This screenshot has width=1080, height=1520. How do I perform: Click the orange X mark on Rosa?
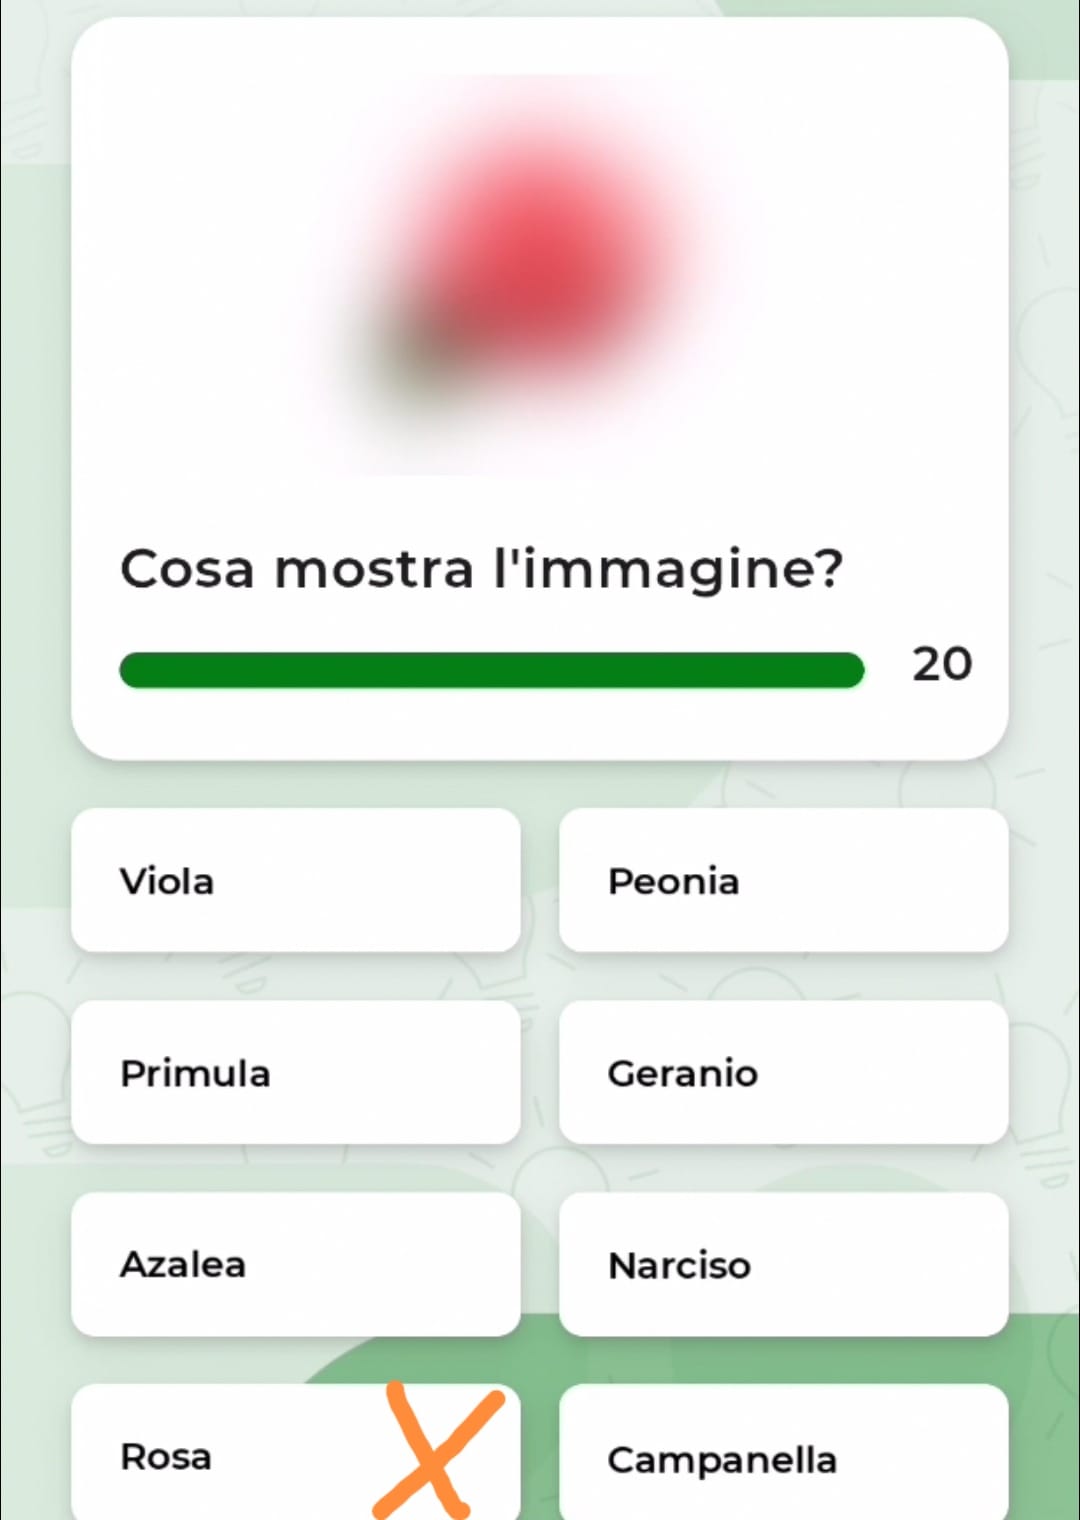tap(437, 1452)
